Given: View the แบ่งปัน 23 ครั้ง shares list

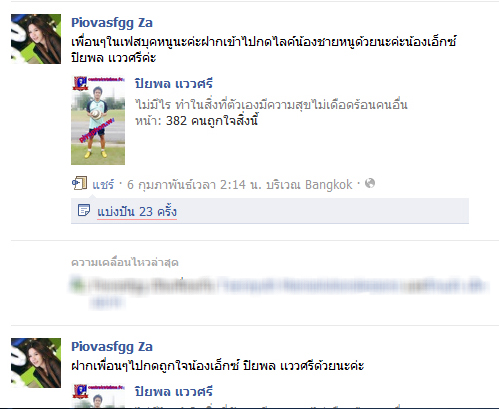Looking at the screenshot, I should [137, 212].
